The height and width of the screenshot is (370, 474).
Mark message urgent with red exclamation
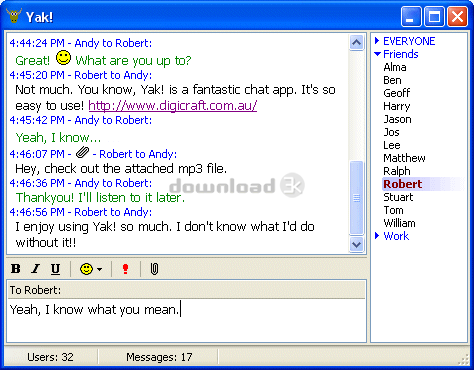point(125,269)
